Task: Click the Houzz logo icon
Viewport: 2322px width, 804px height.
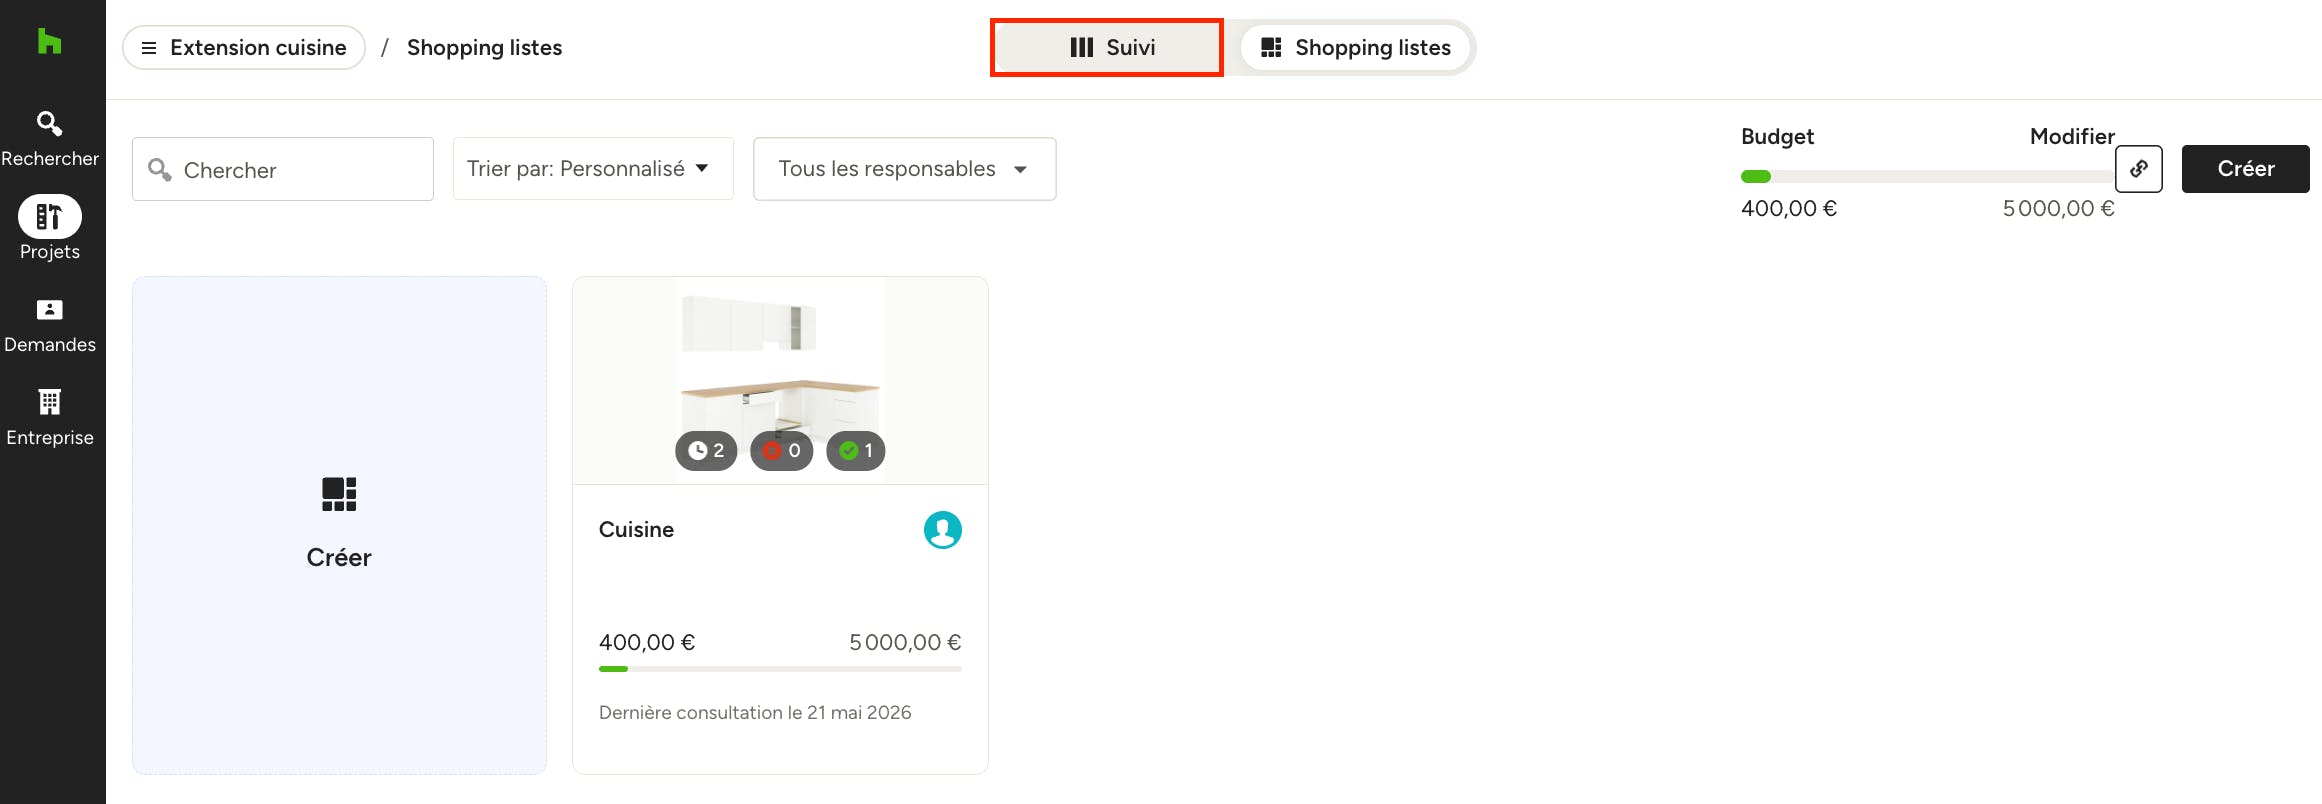Action: (x=49, y=41)
